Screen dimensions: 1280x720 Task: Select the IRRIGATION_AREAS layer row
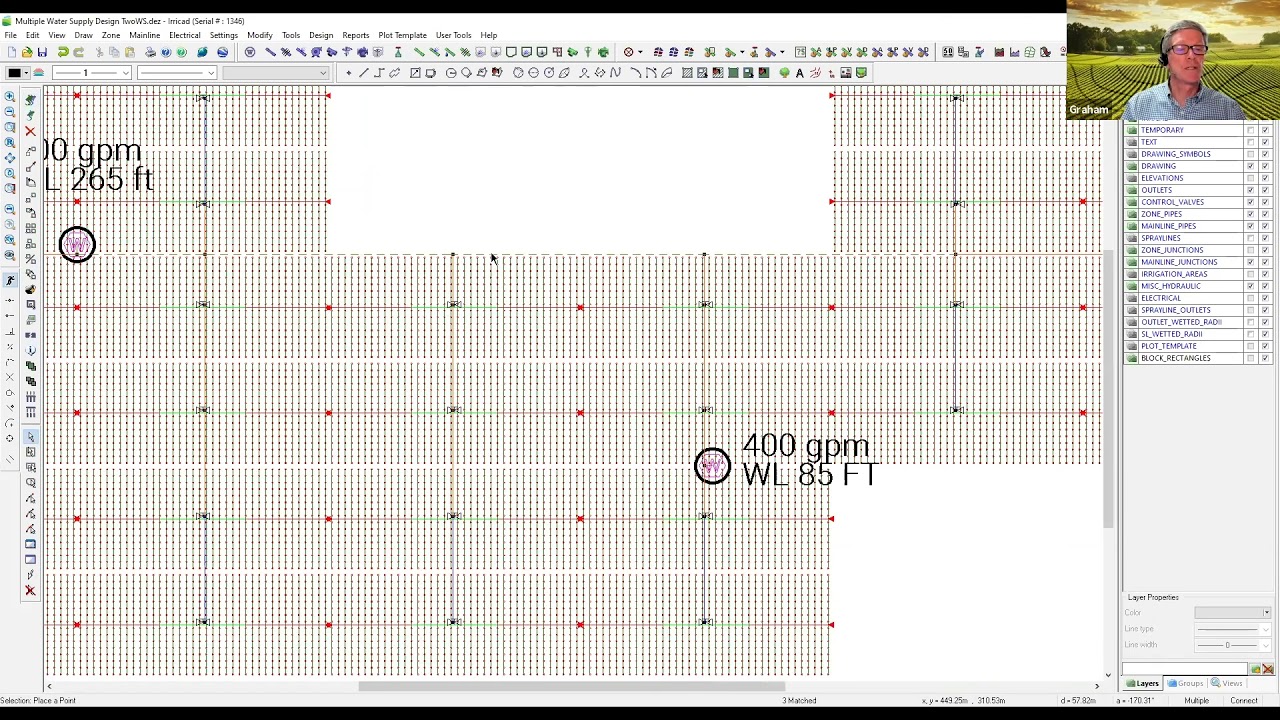1174,274
